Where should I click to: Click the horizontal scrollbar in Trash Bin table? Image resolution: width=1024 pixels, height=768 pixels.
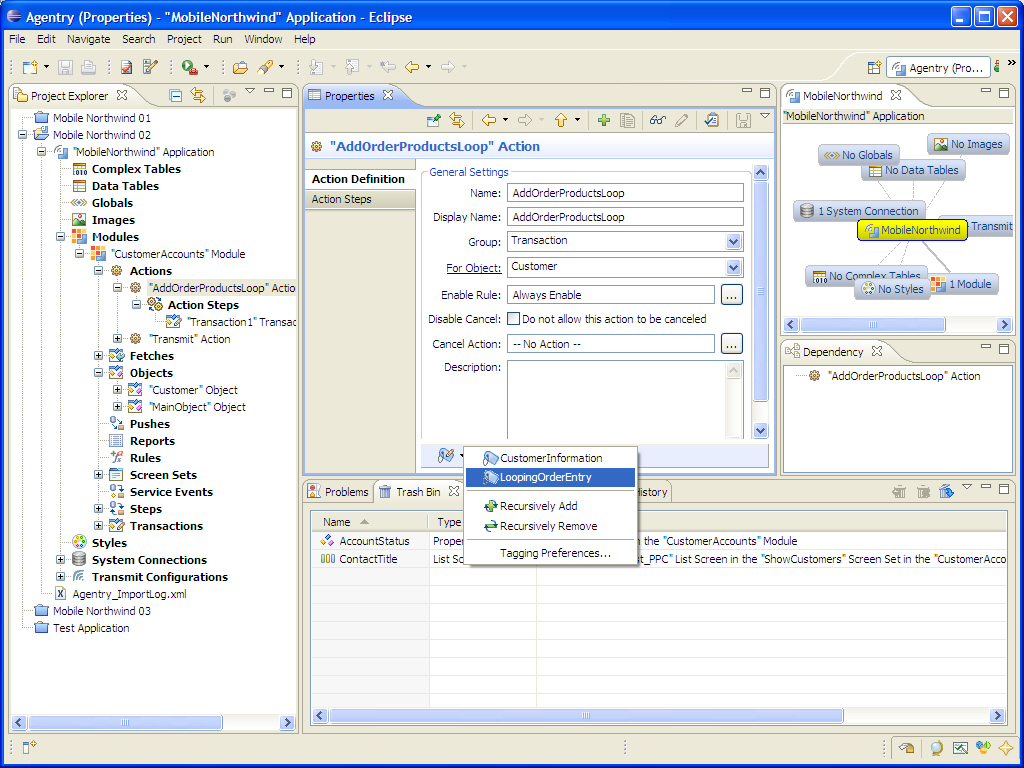click(586, 716)
